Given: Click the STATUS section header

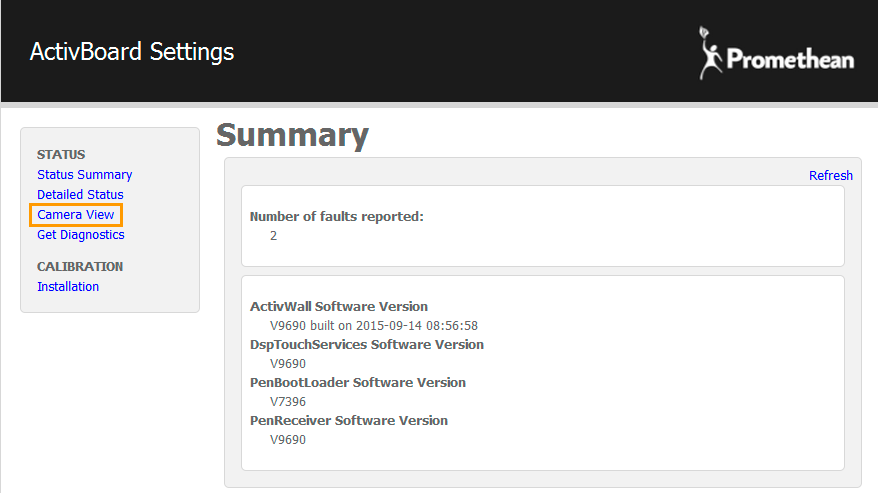Looking at the screenshot, I should tap(61, 155).
